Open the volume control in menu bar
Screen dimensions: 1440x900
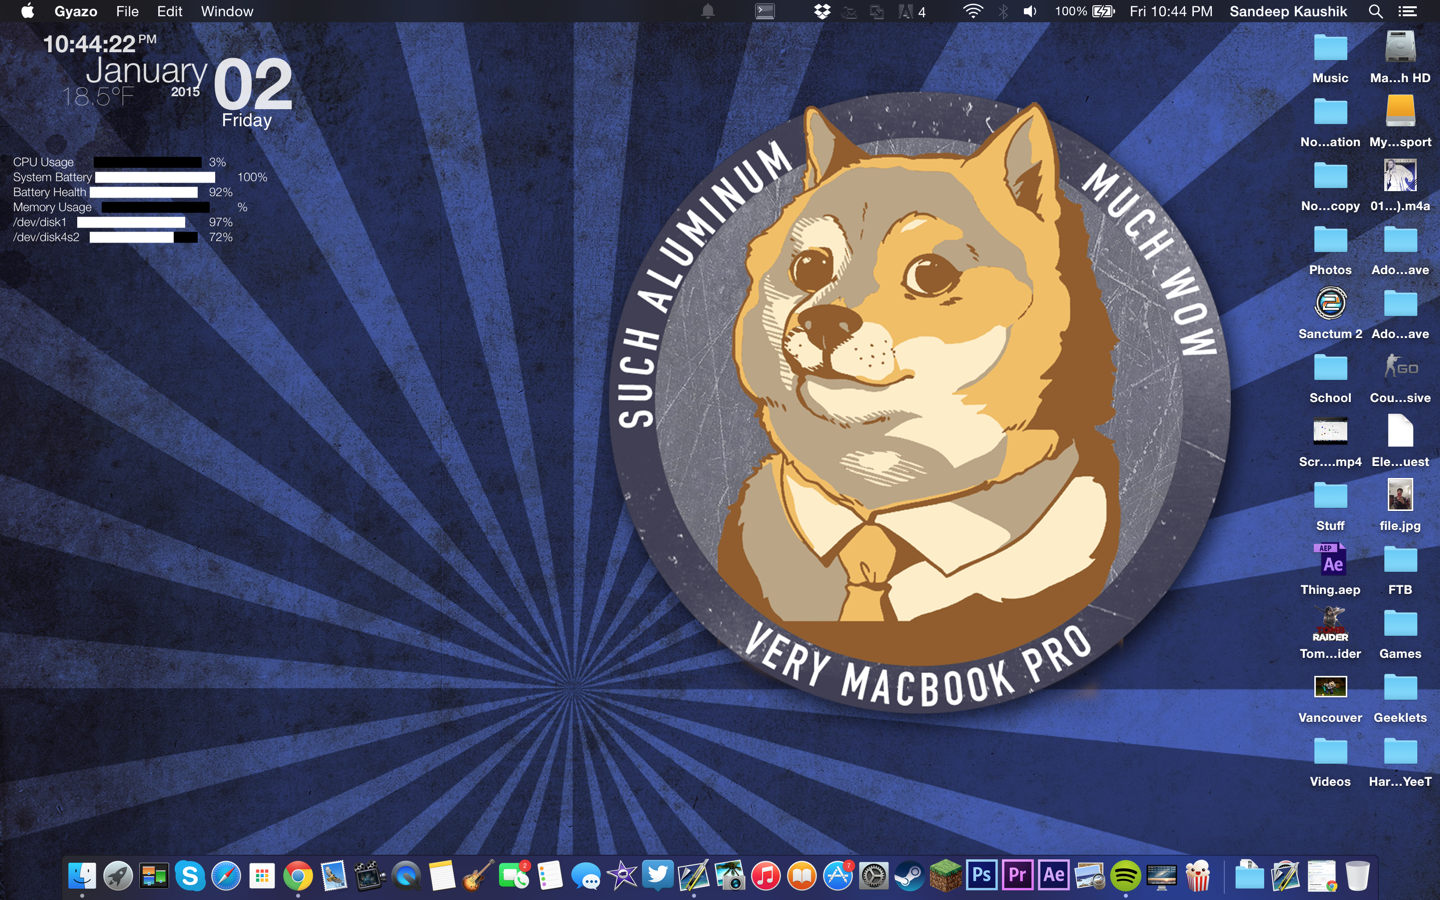[x=1030, y=11]
